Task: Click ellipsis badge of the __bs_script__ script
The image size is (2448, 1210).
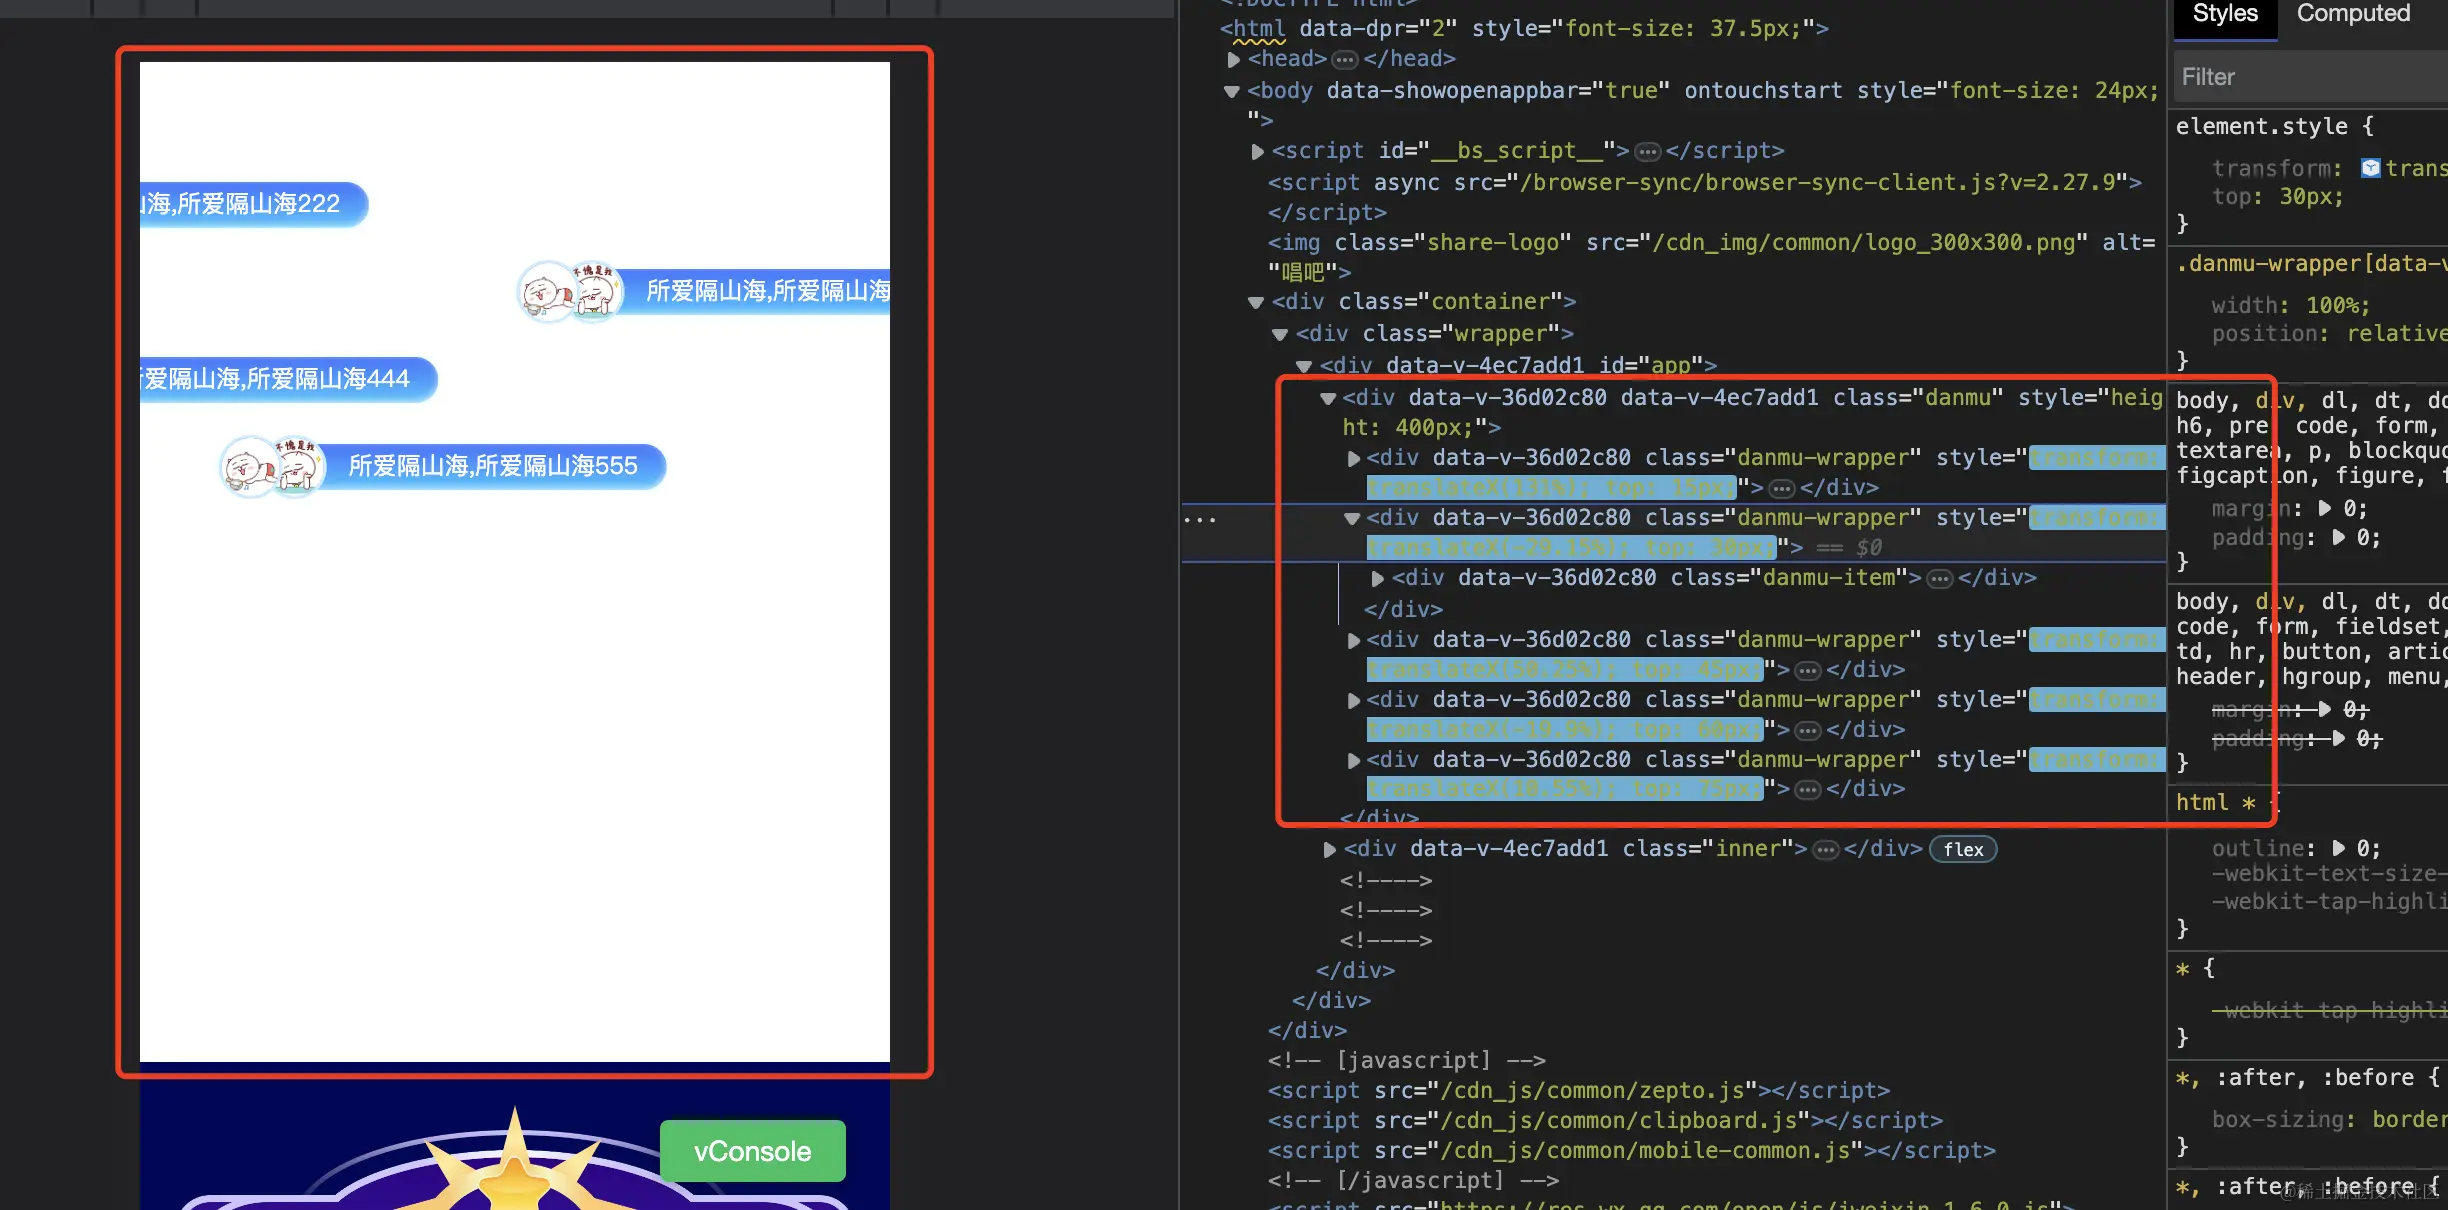Action: tap(1647, 152)
